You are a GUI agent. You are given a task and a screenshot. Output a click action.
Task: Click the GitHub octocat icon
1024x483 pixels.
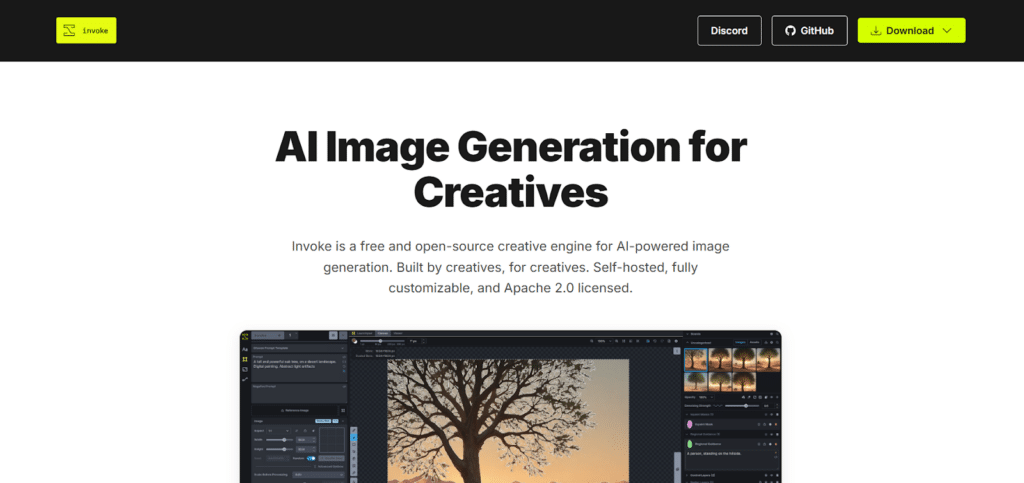(790, 30)
